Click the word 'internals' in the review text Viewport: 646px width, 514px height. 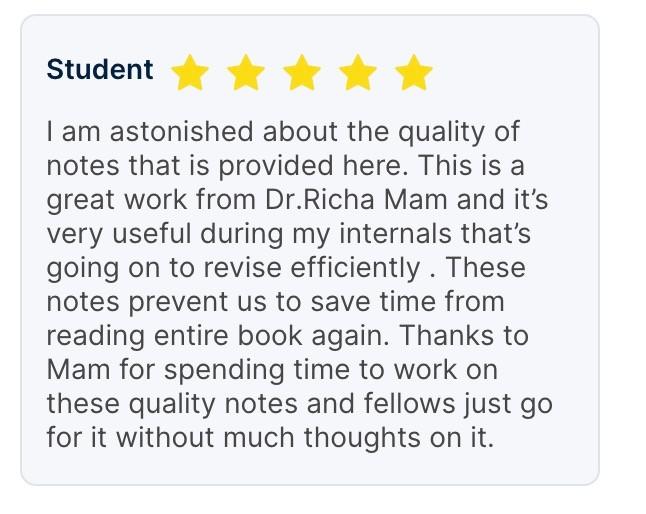point(396,234)
